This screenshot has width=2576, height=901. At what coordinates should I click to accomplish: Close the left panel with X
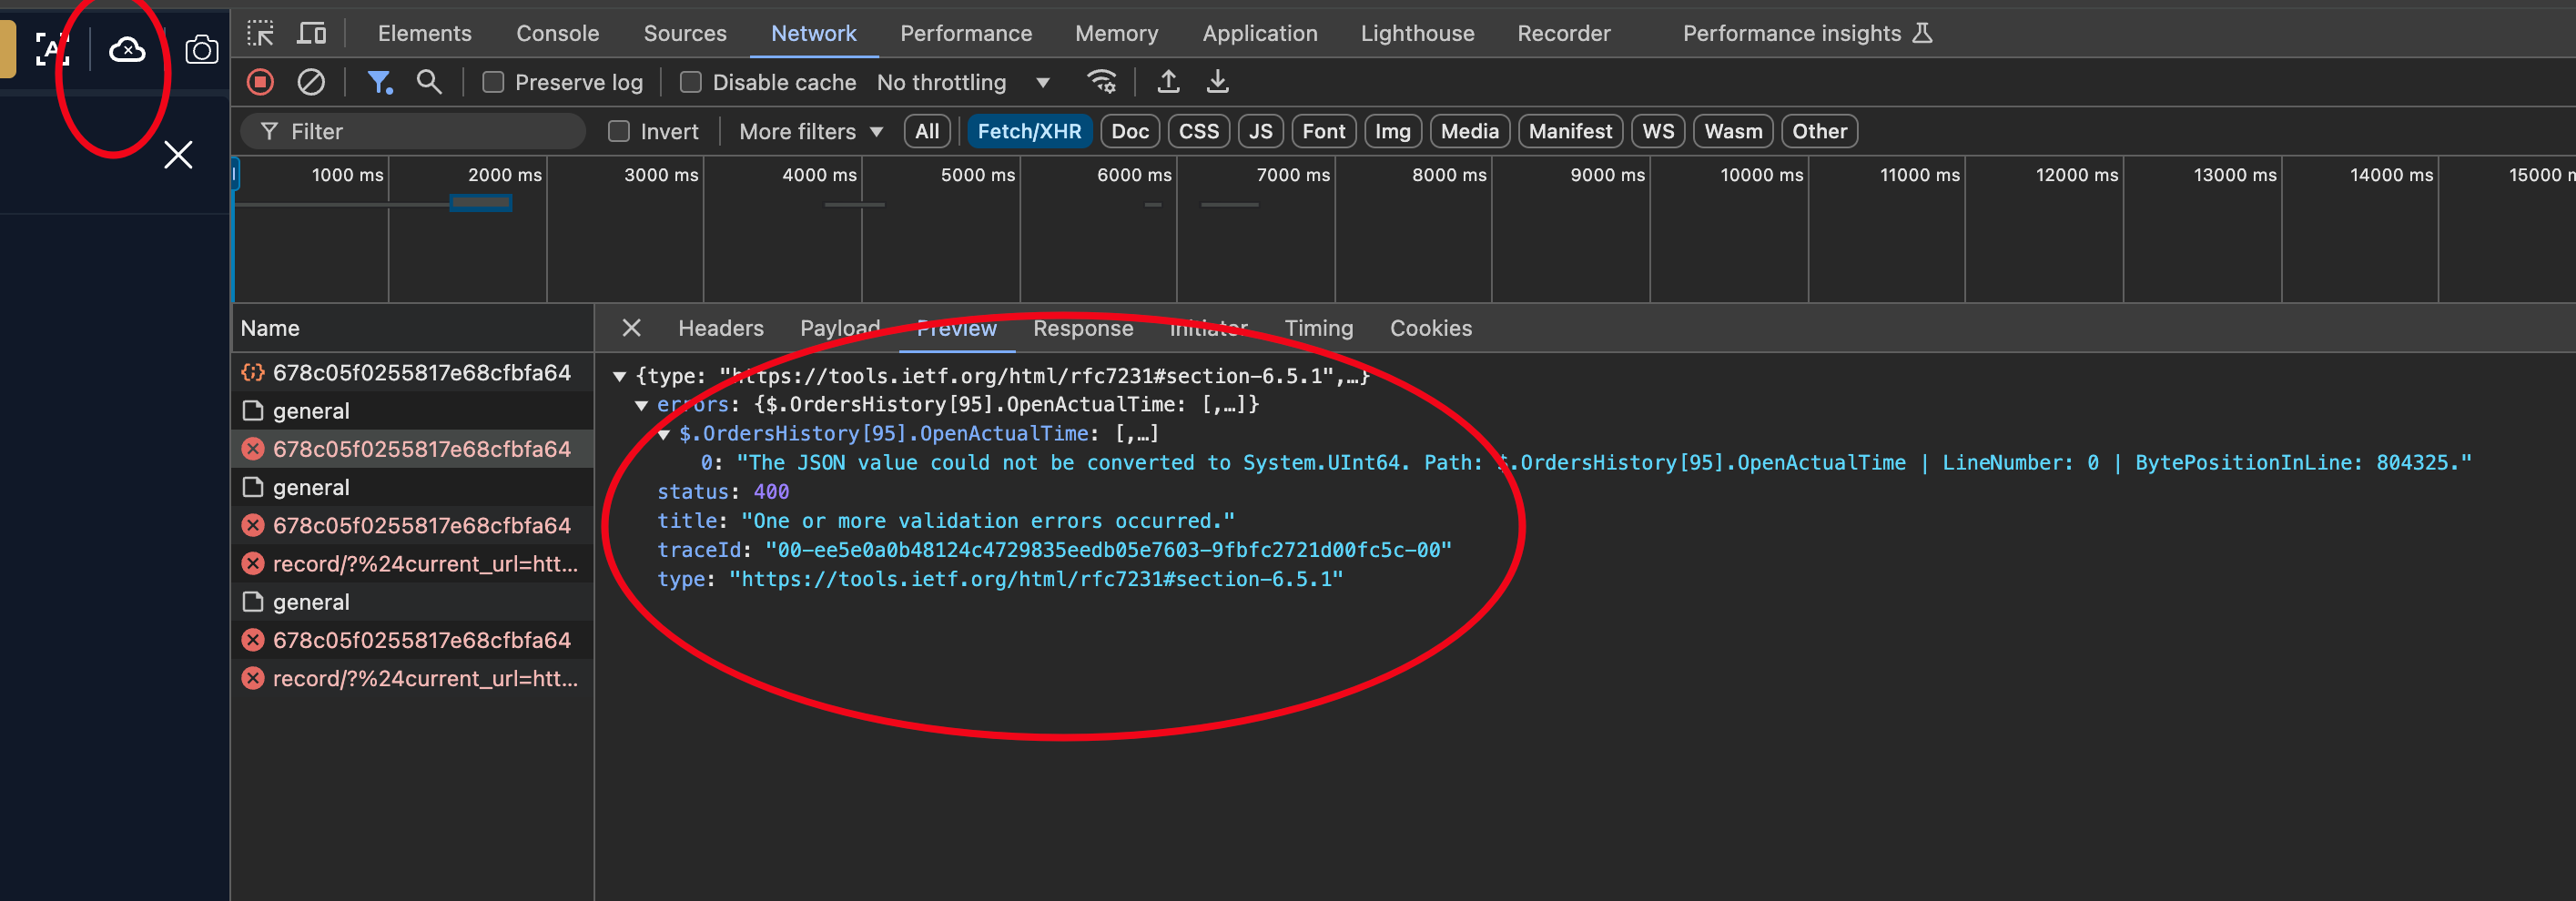tap(178, 155)
